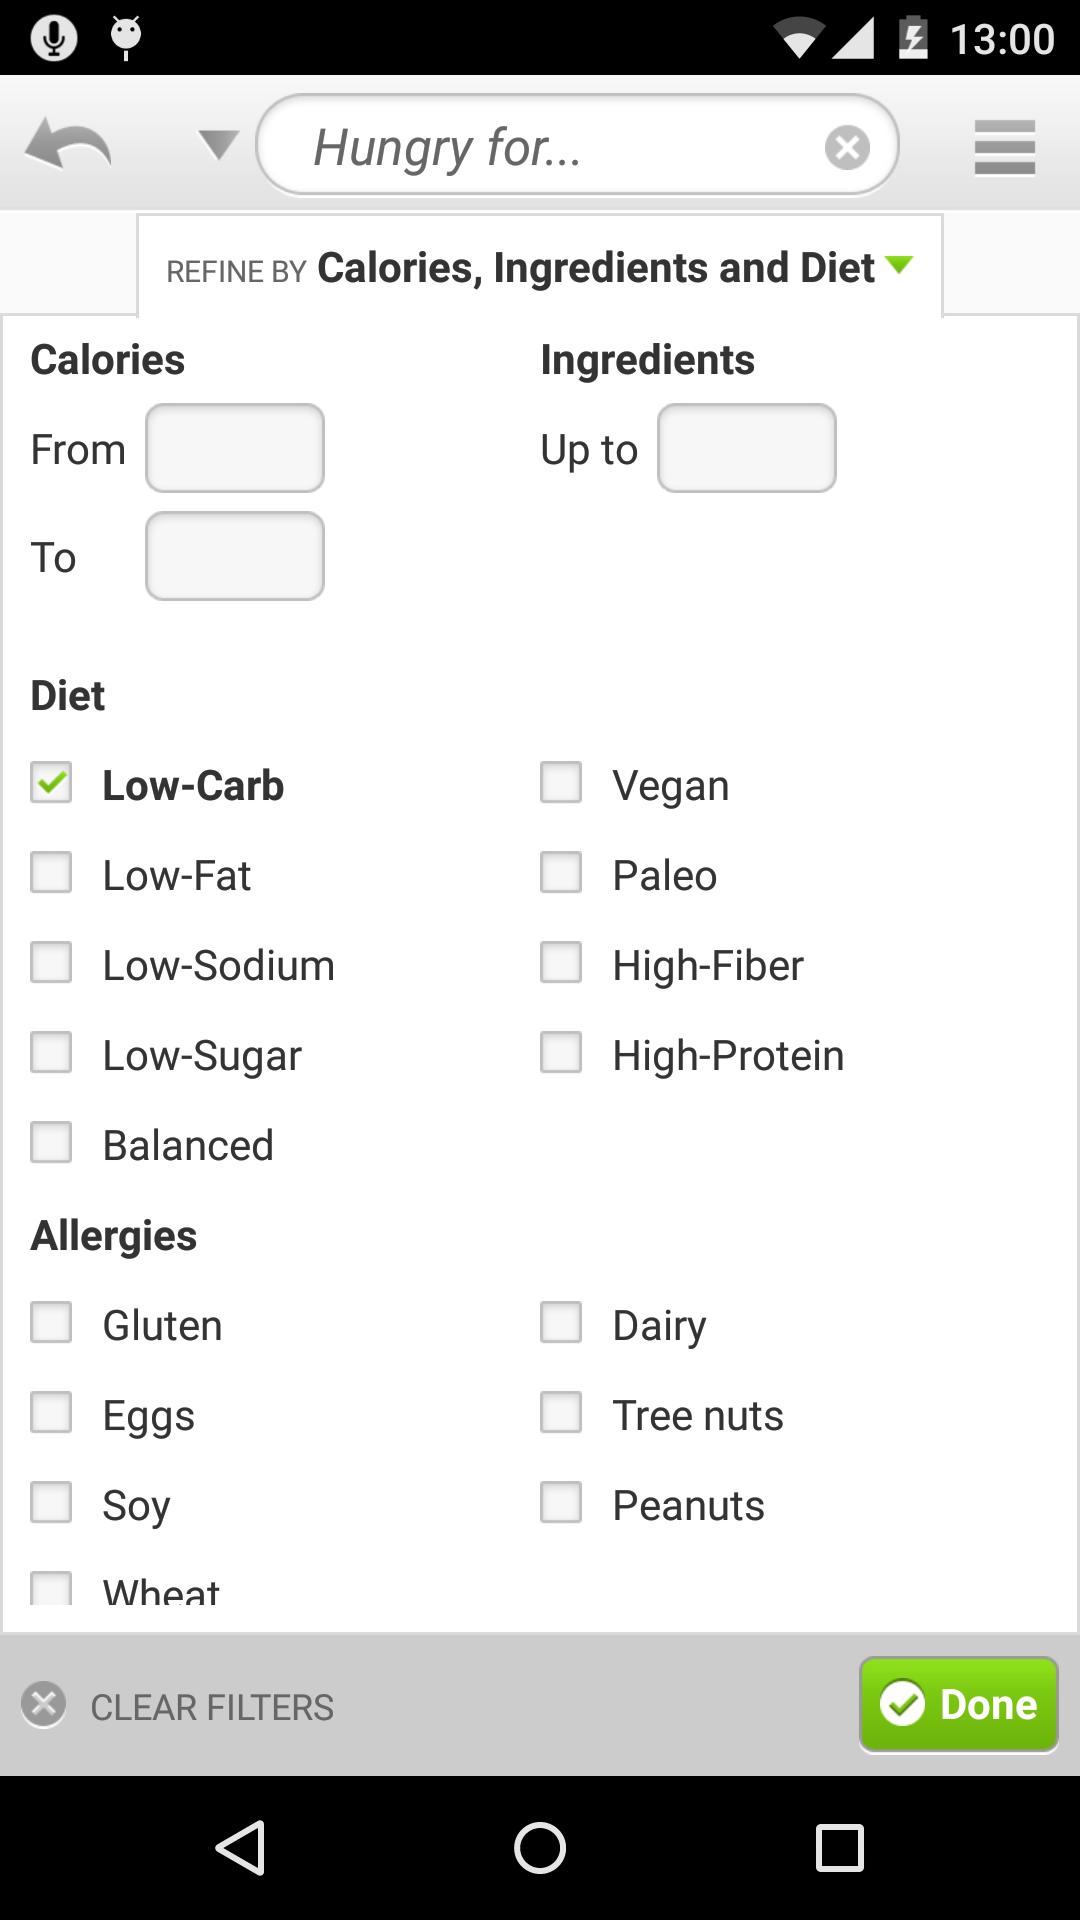Screen dimensions: 1080x1920
Task: Focus the Calories From input field
Action: click(x=235, y=448)
